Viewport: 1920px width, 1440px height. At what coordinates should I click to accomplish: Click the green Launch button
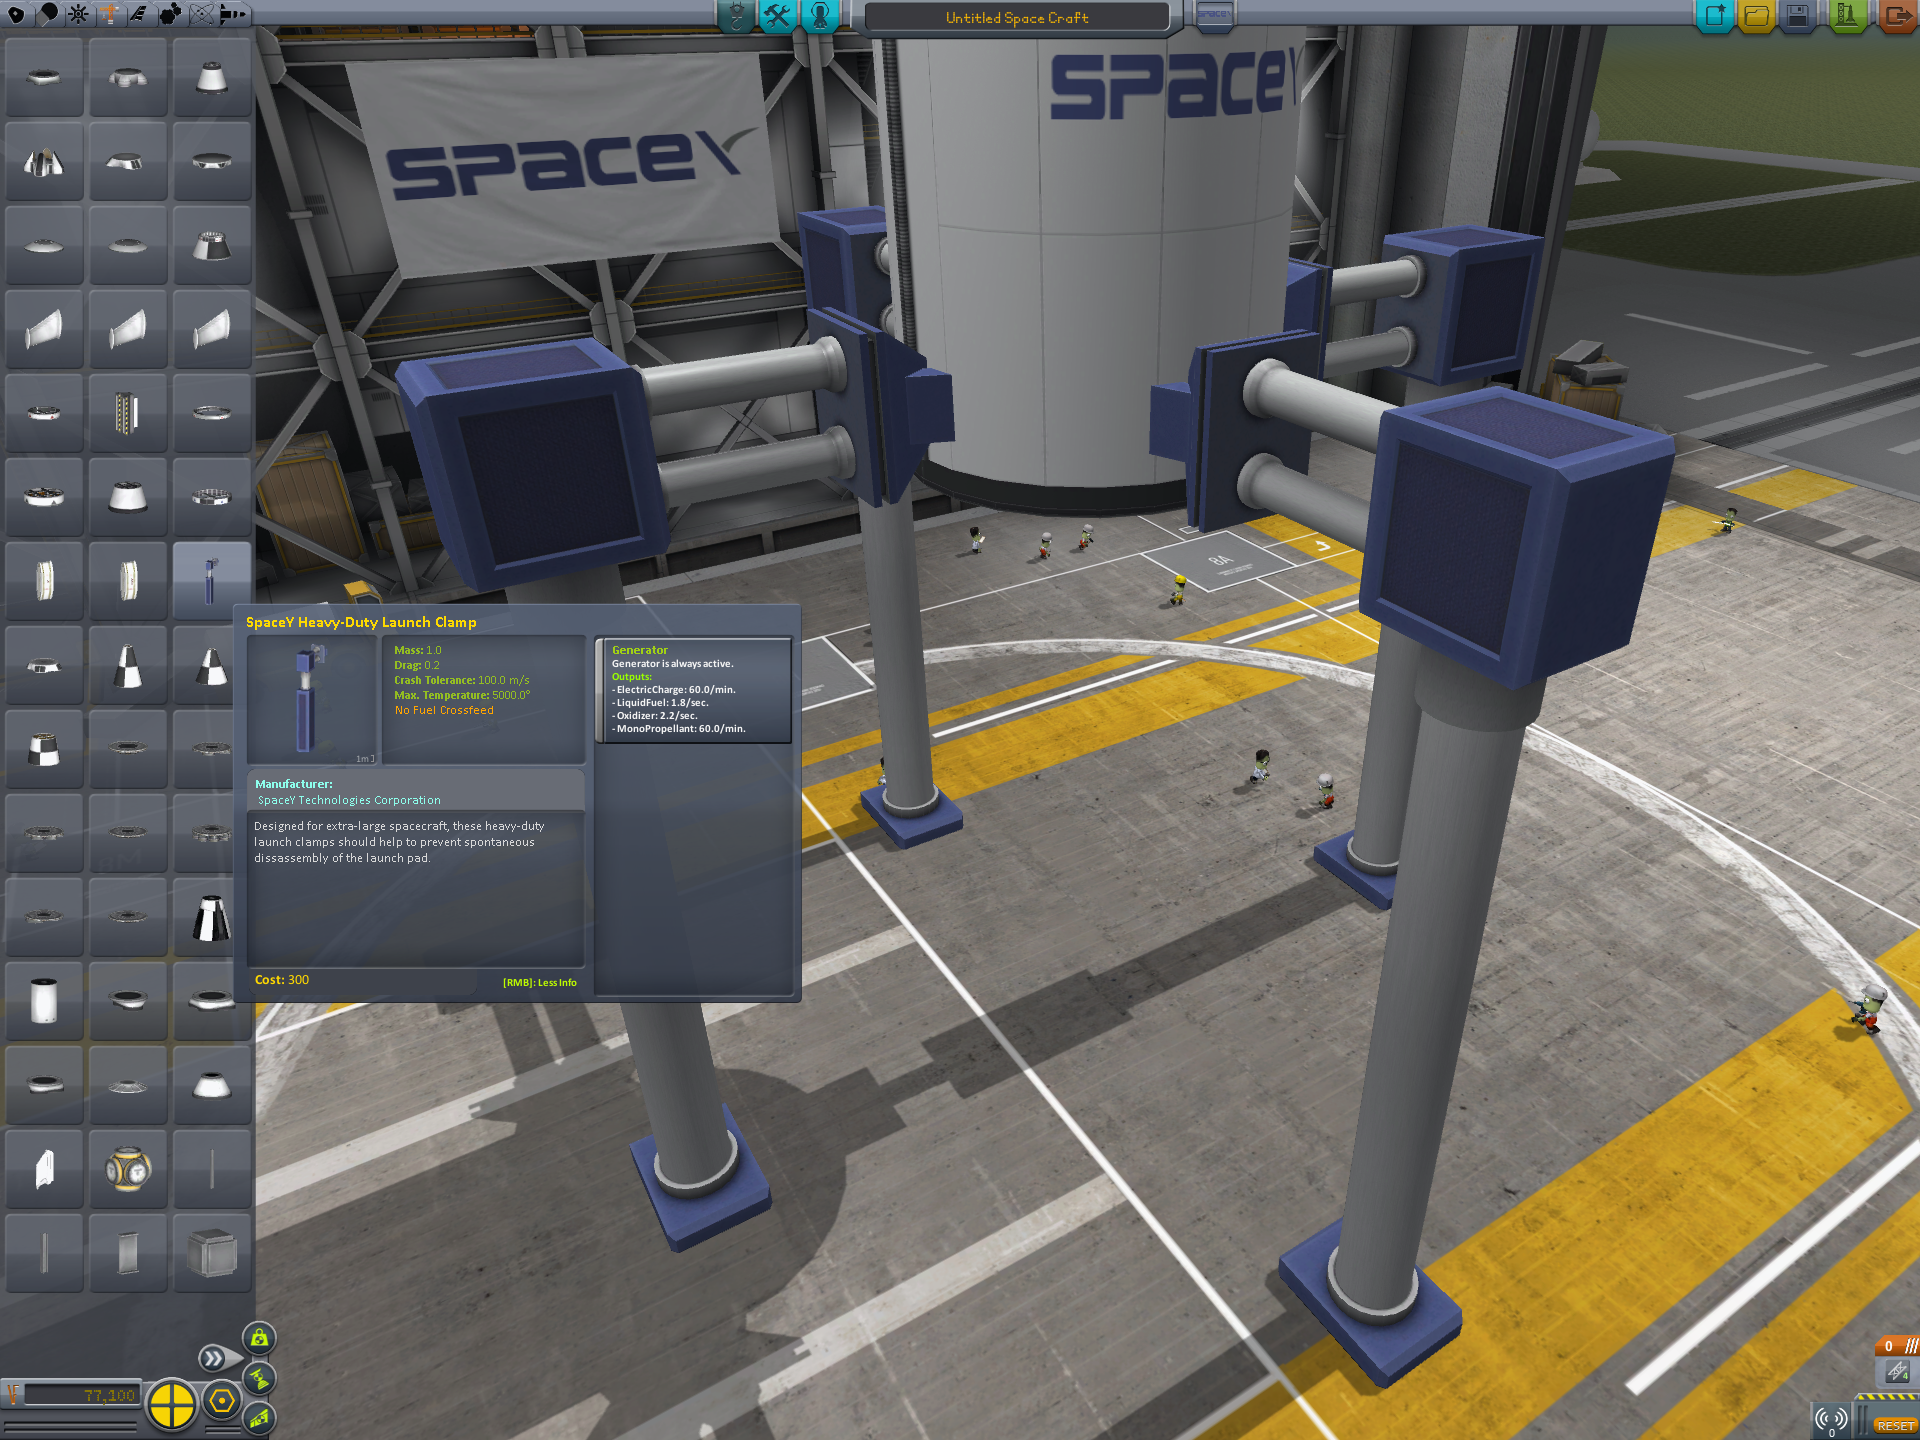click(x=1847, y=16)
